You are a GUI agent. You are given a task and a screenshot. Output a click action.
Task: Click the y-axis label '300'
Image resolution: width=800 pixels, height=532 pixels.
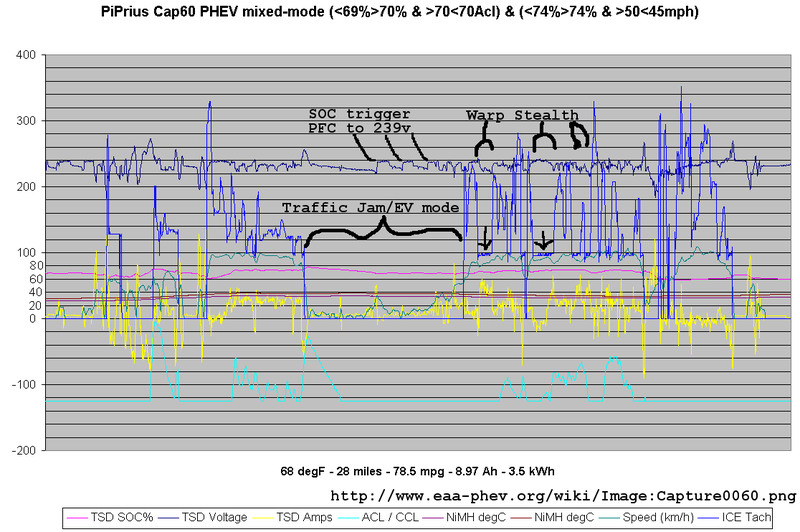26,121
